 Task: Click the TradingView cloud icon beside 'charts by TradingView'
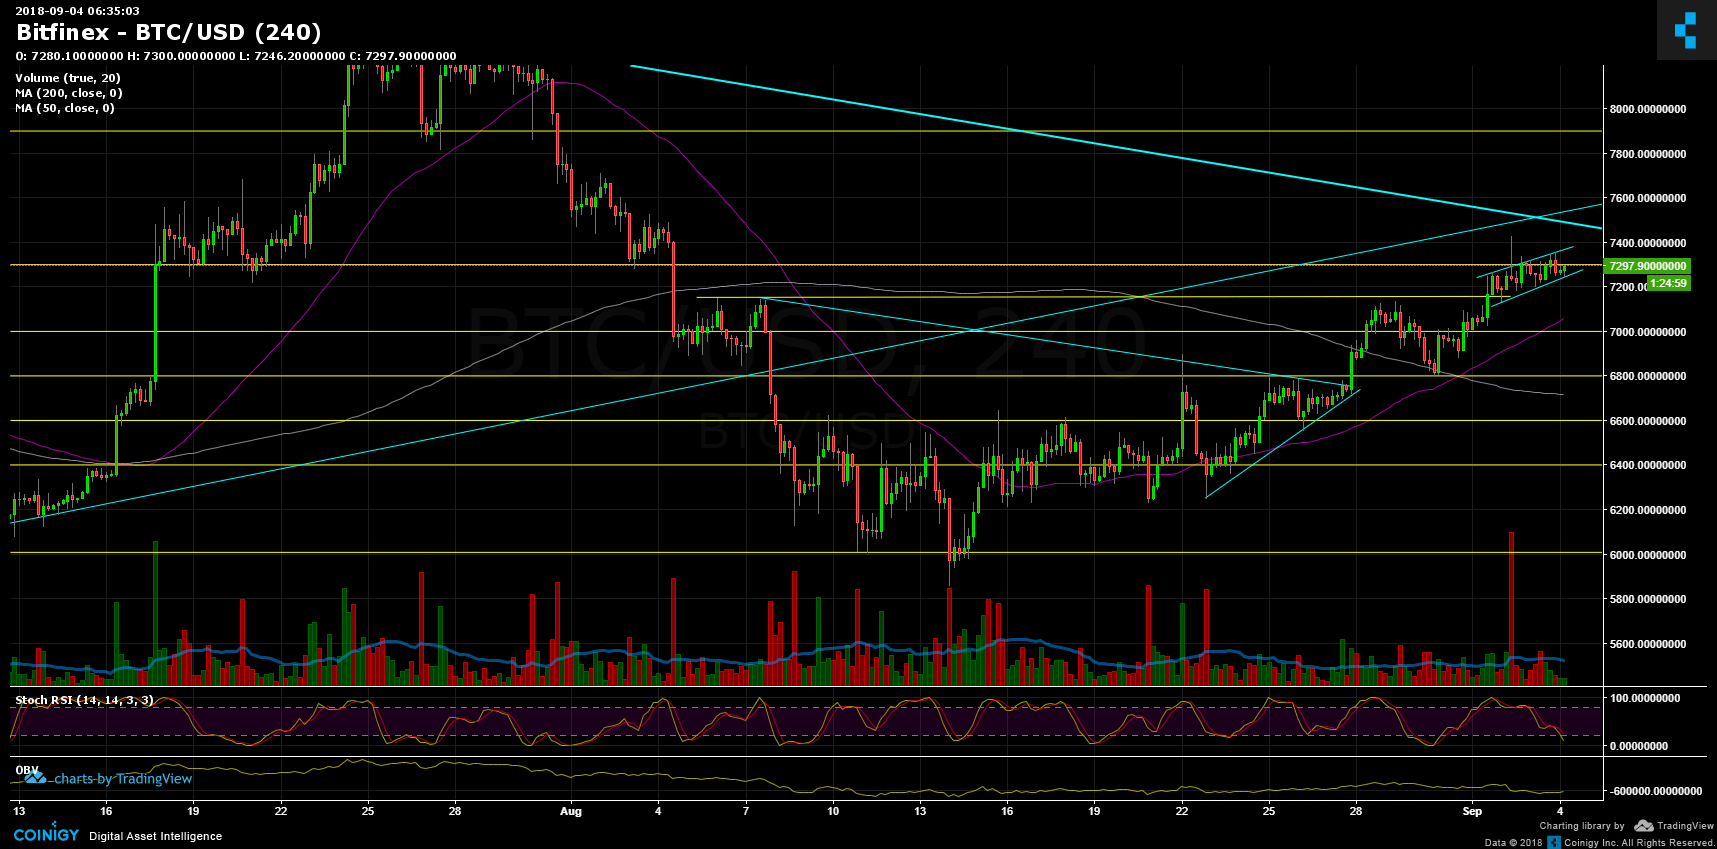[x=35, y=777]
